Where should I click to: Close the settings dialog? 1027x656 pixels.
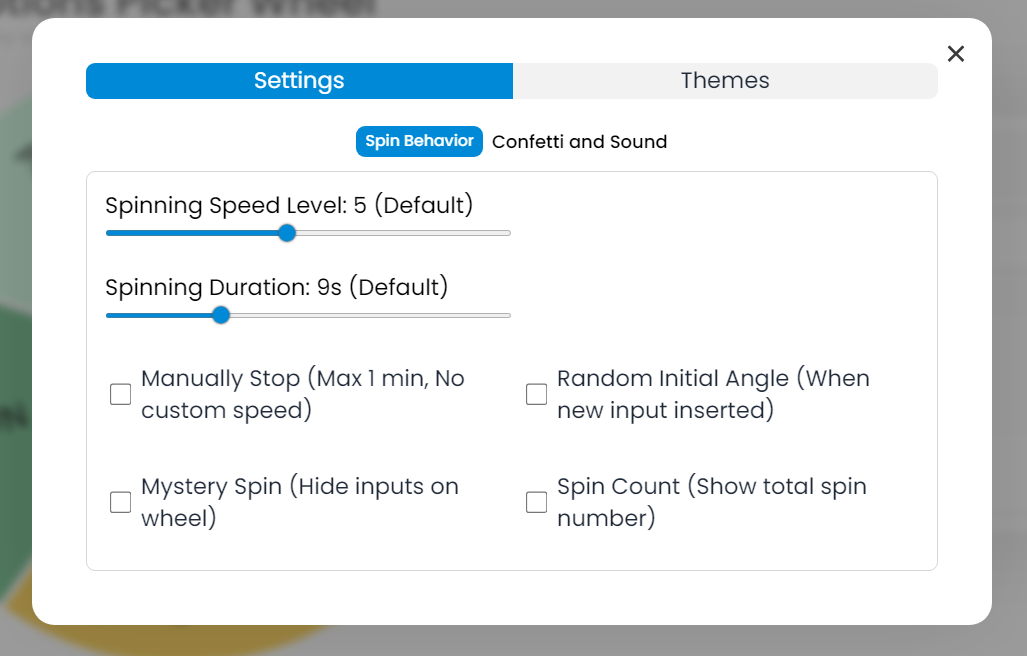[x=955, y=54]
